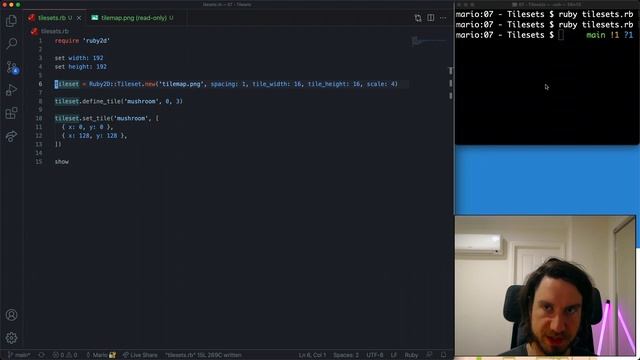Open the editor more actions ellipsis
The image size is (640, 360).
[x=443, y=18]
